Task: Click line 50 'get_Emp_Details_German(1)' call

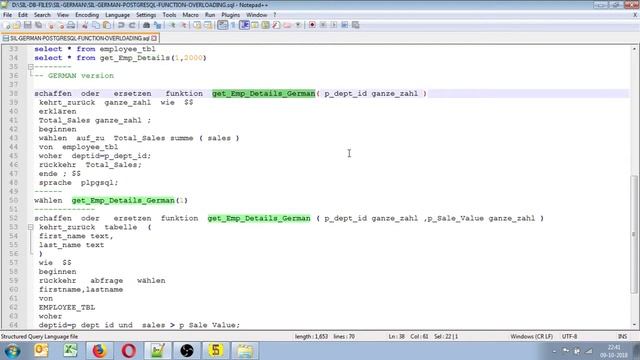Action: [130, 200]
